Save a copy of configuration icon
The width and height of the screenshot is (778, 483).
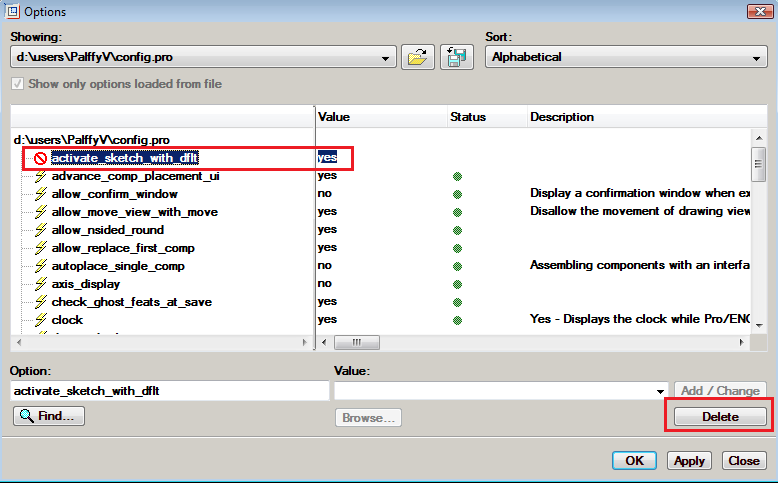pos(456,57)
